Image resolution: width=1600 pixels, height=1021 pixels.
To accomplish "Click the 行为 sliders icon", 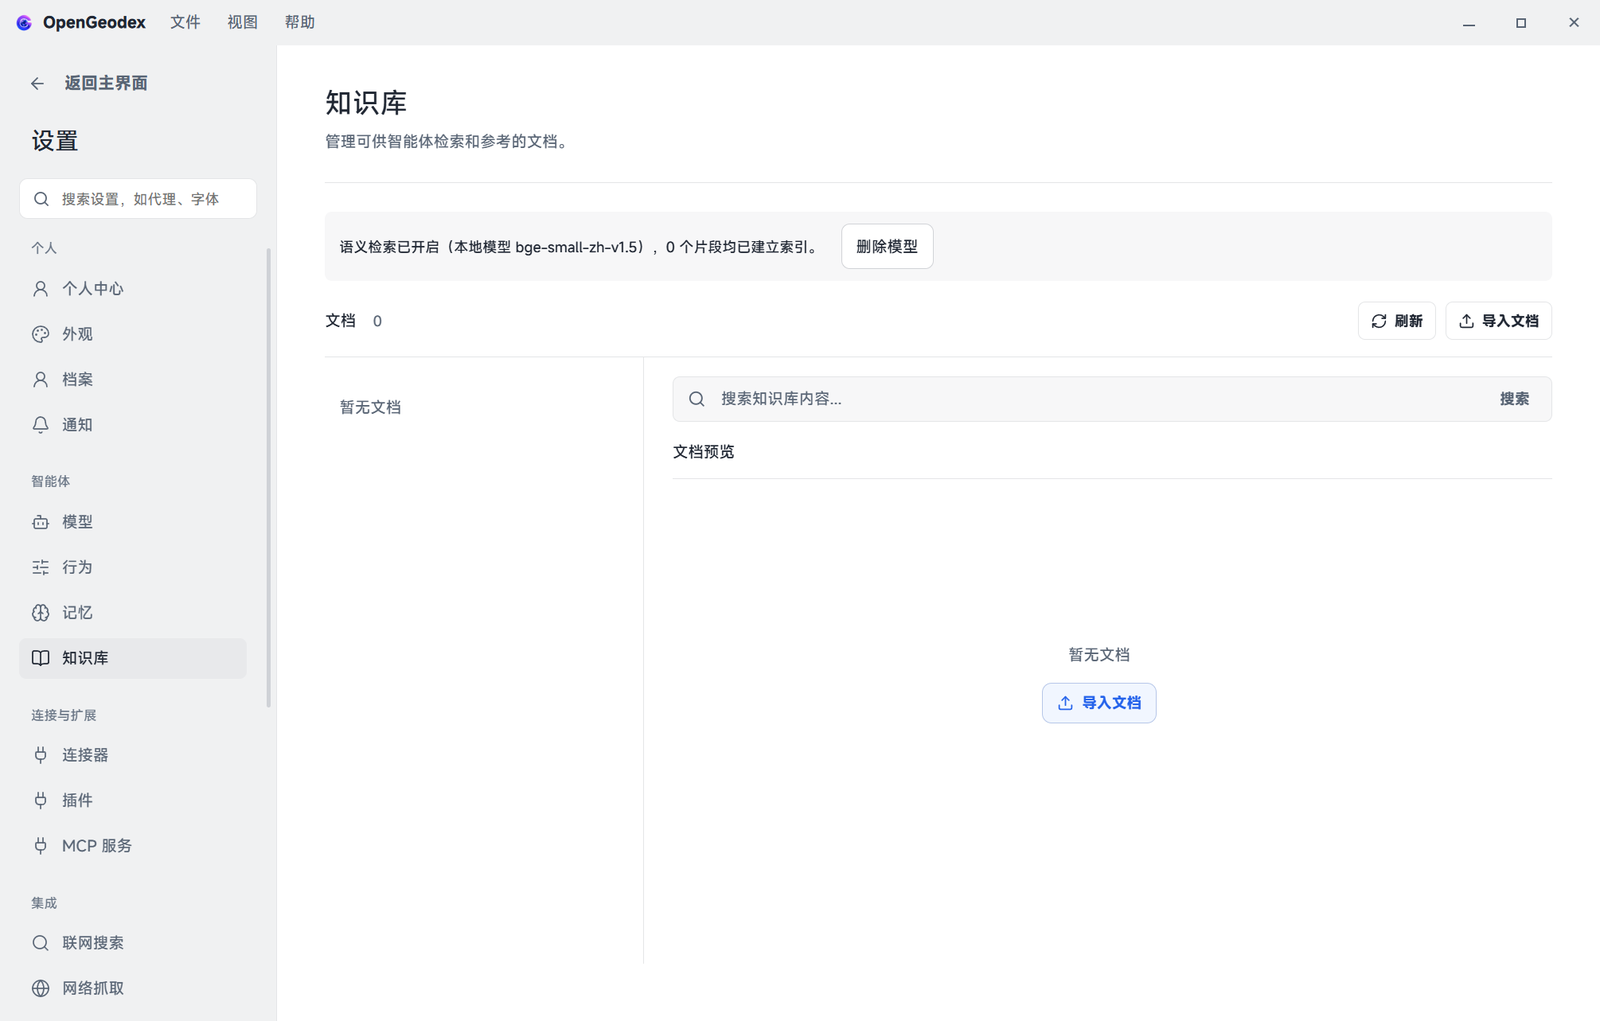I will (40, 567).
